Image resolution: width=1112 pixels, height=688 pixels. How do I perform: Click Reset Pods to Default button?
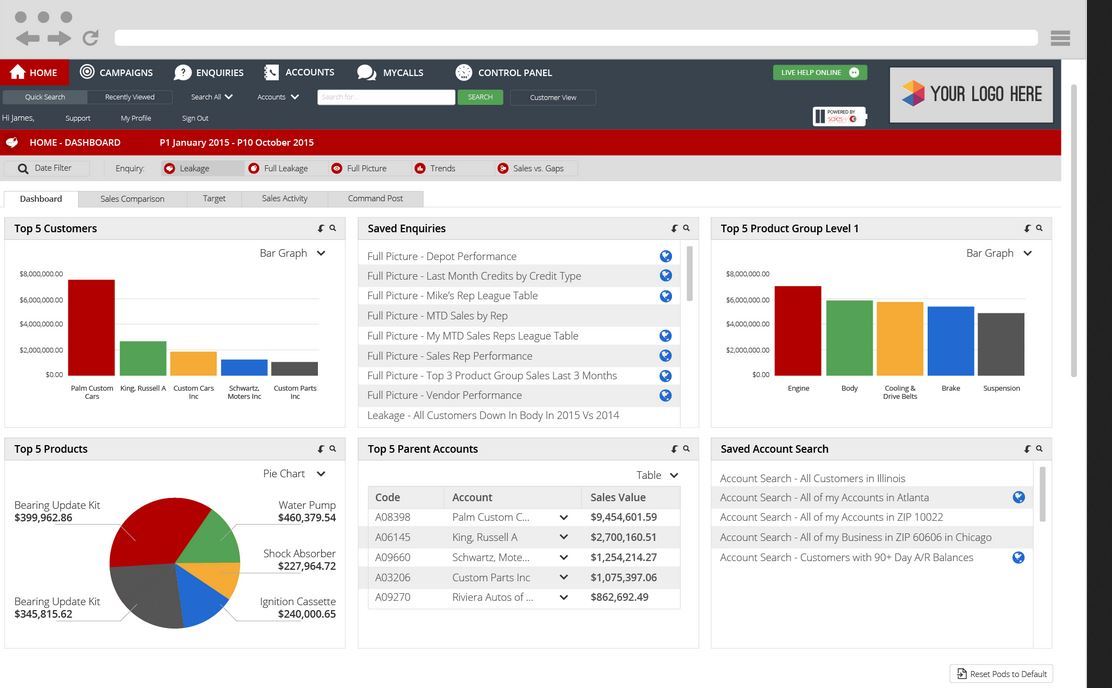click(x=1001, y=674)
